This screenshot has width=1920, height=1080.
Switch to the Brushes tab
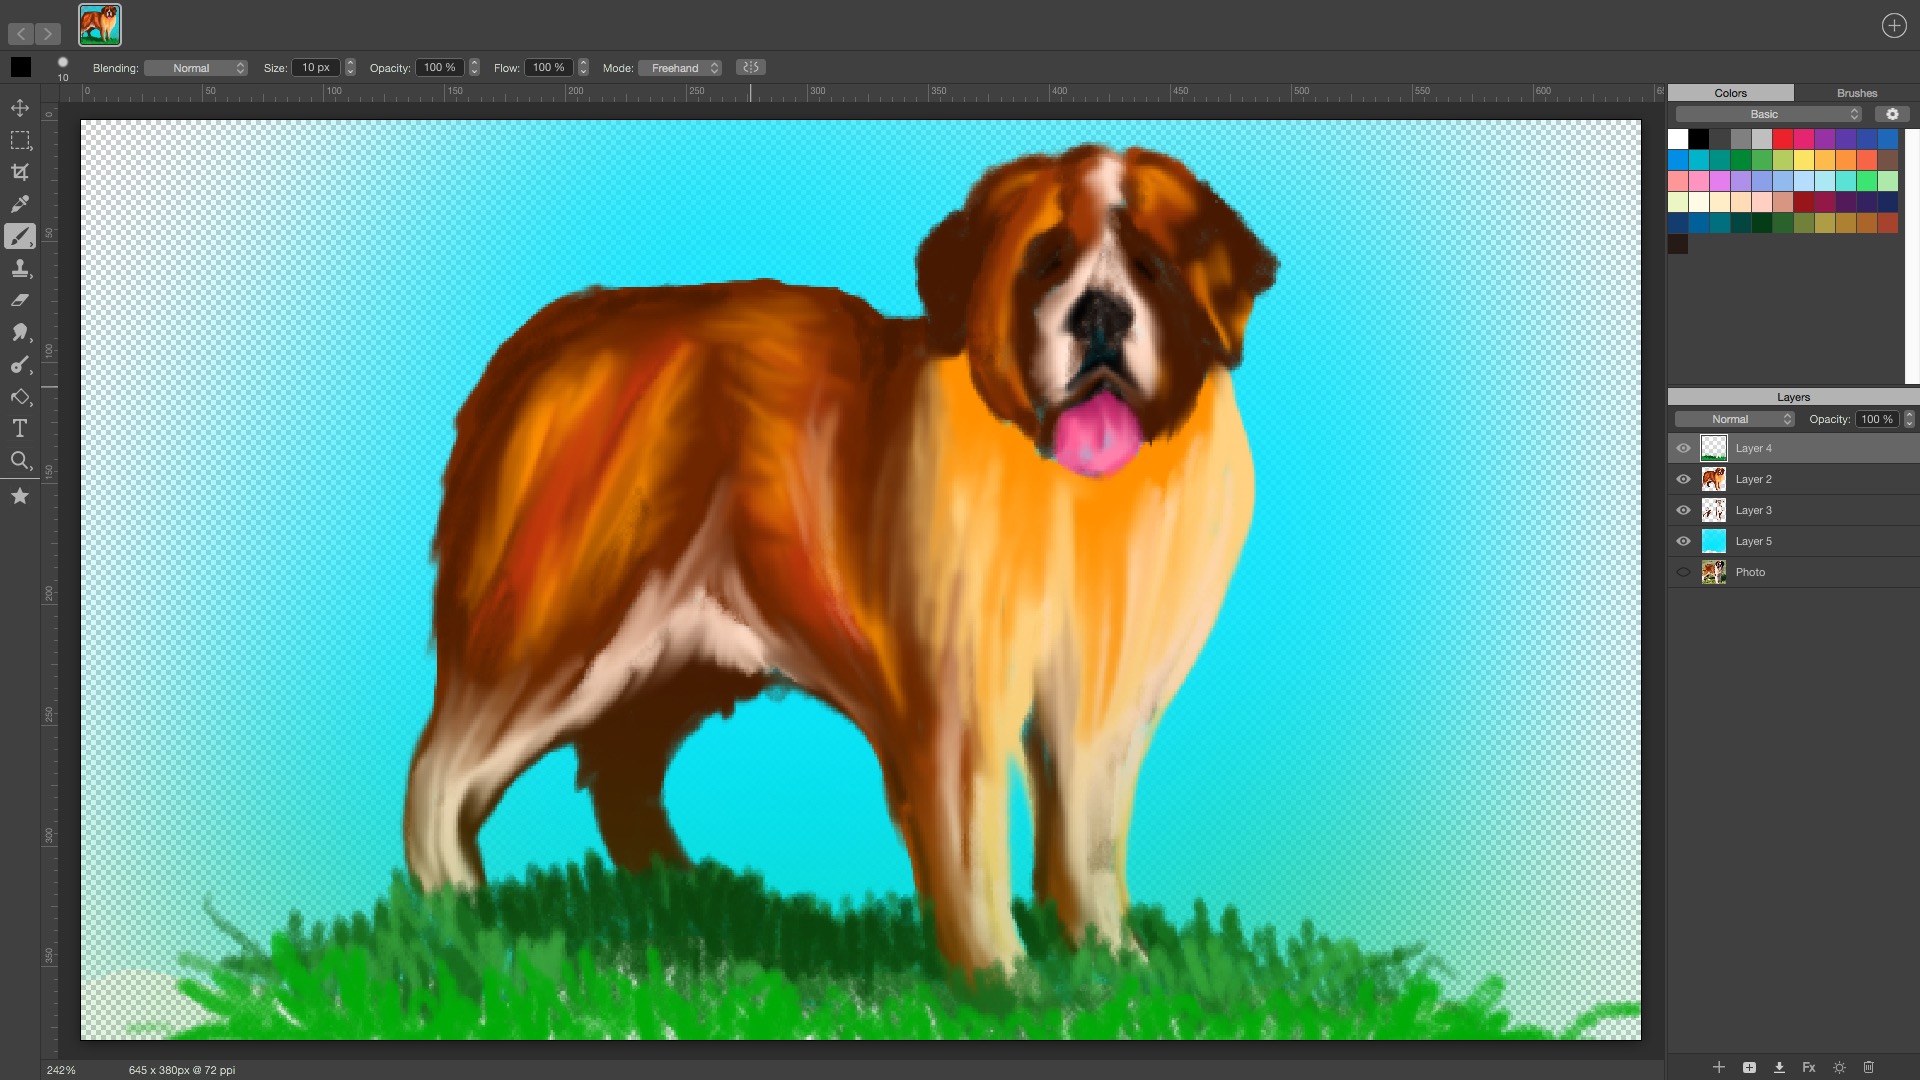(1856, 93)
